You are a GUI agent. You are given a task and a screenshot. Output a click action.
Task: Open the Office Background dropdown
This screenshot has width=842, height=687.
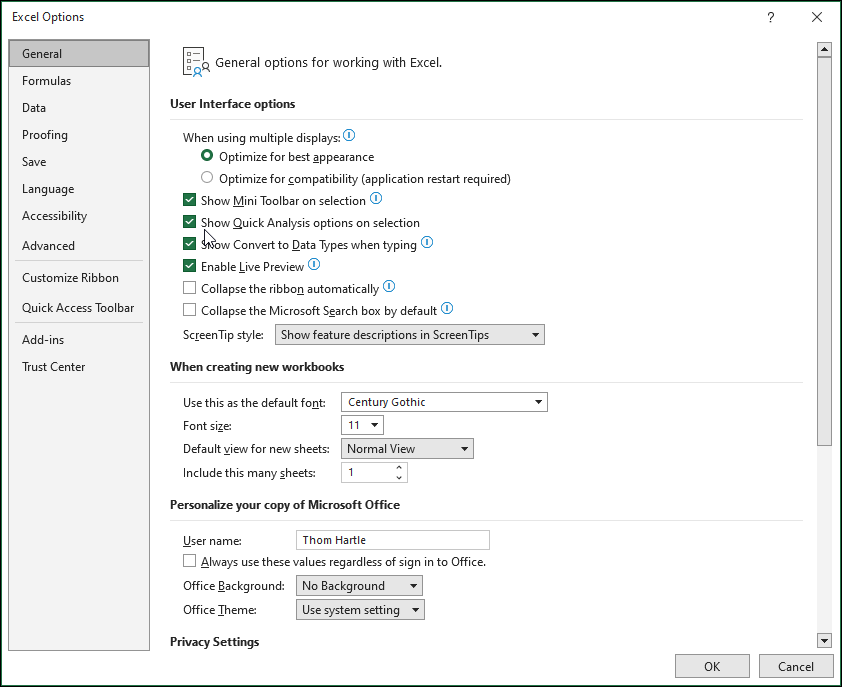(x=359, y=585)
